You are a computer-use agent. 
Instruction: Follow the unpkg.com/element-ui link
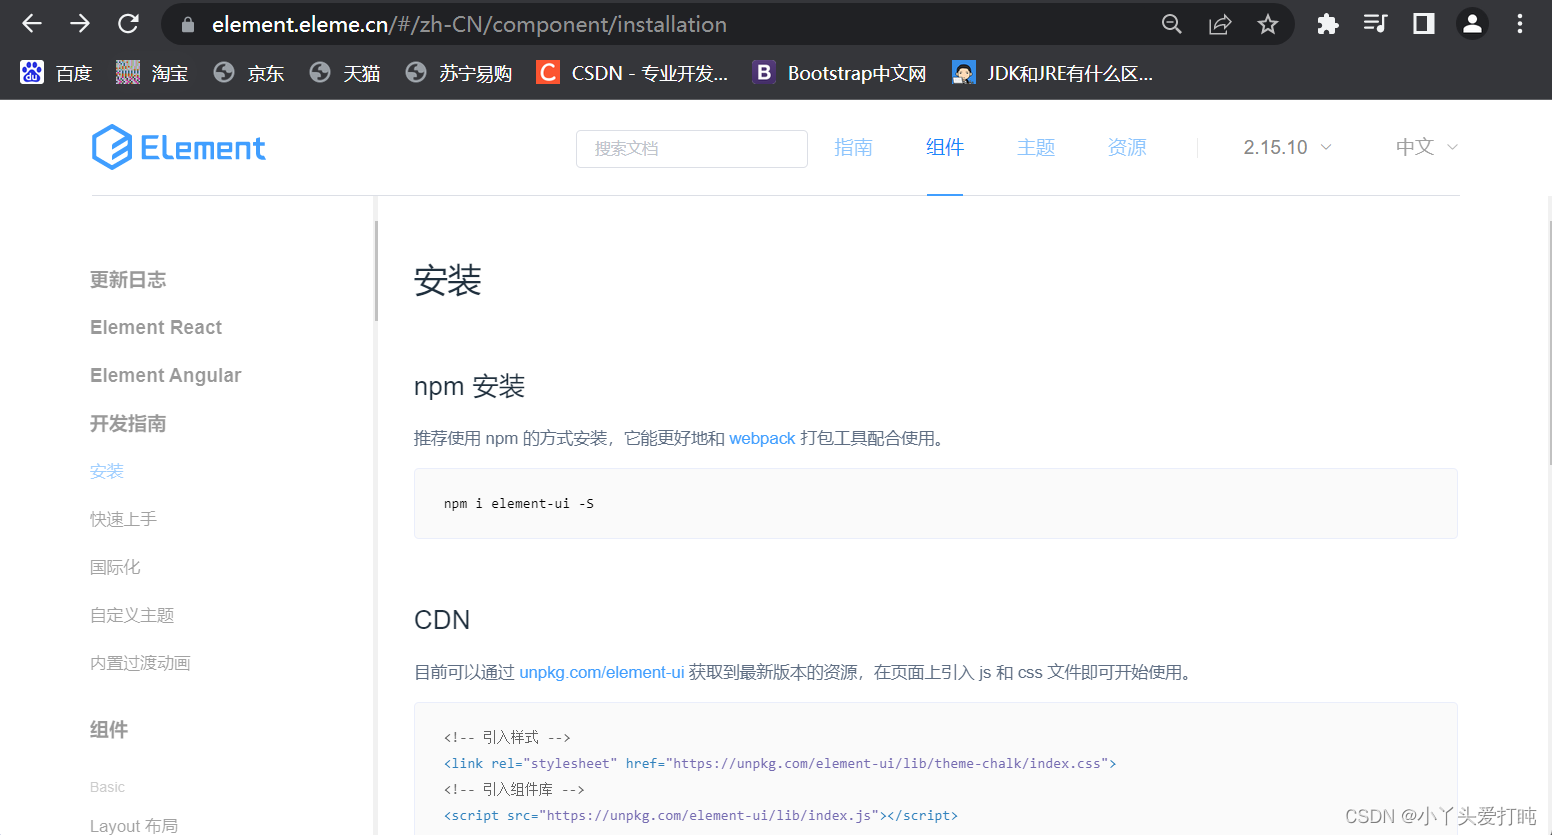tap(602, 672)
